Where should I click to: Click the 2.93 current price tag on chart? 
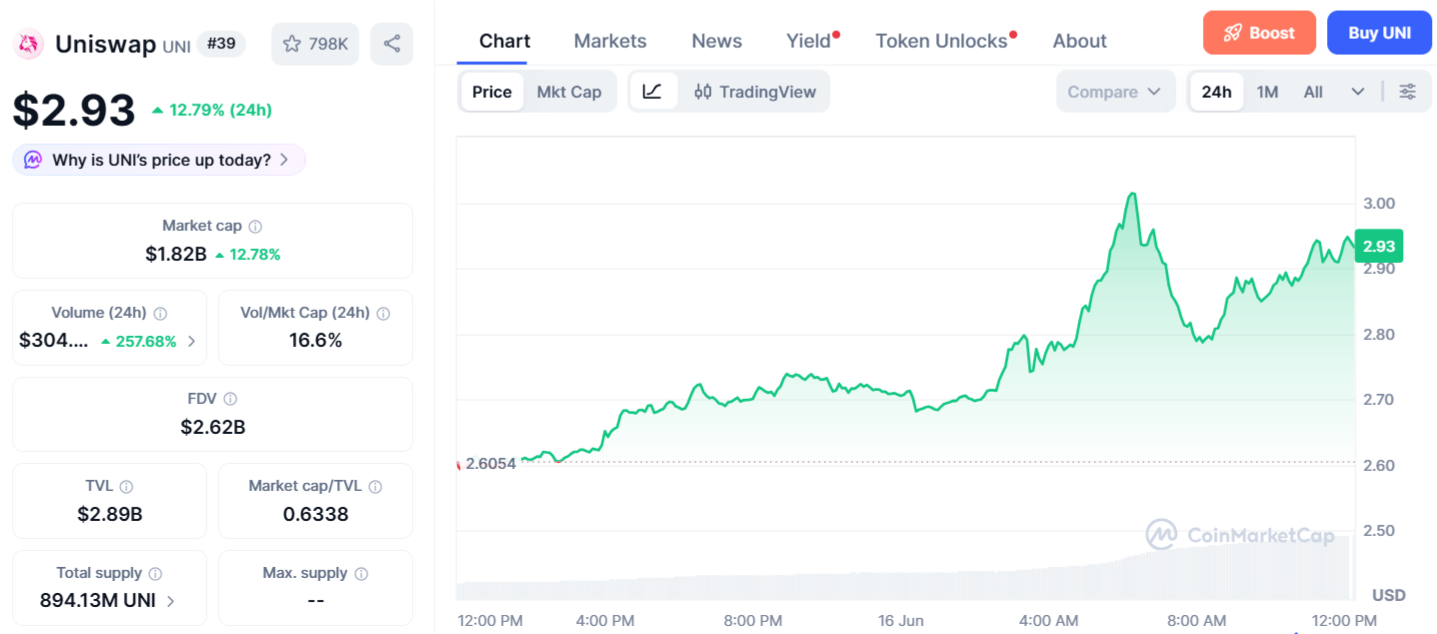pos(1379,246)
